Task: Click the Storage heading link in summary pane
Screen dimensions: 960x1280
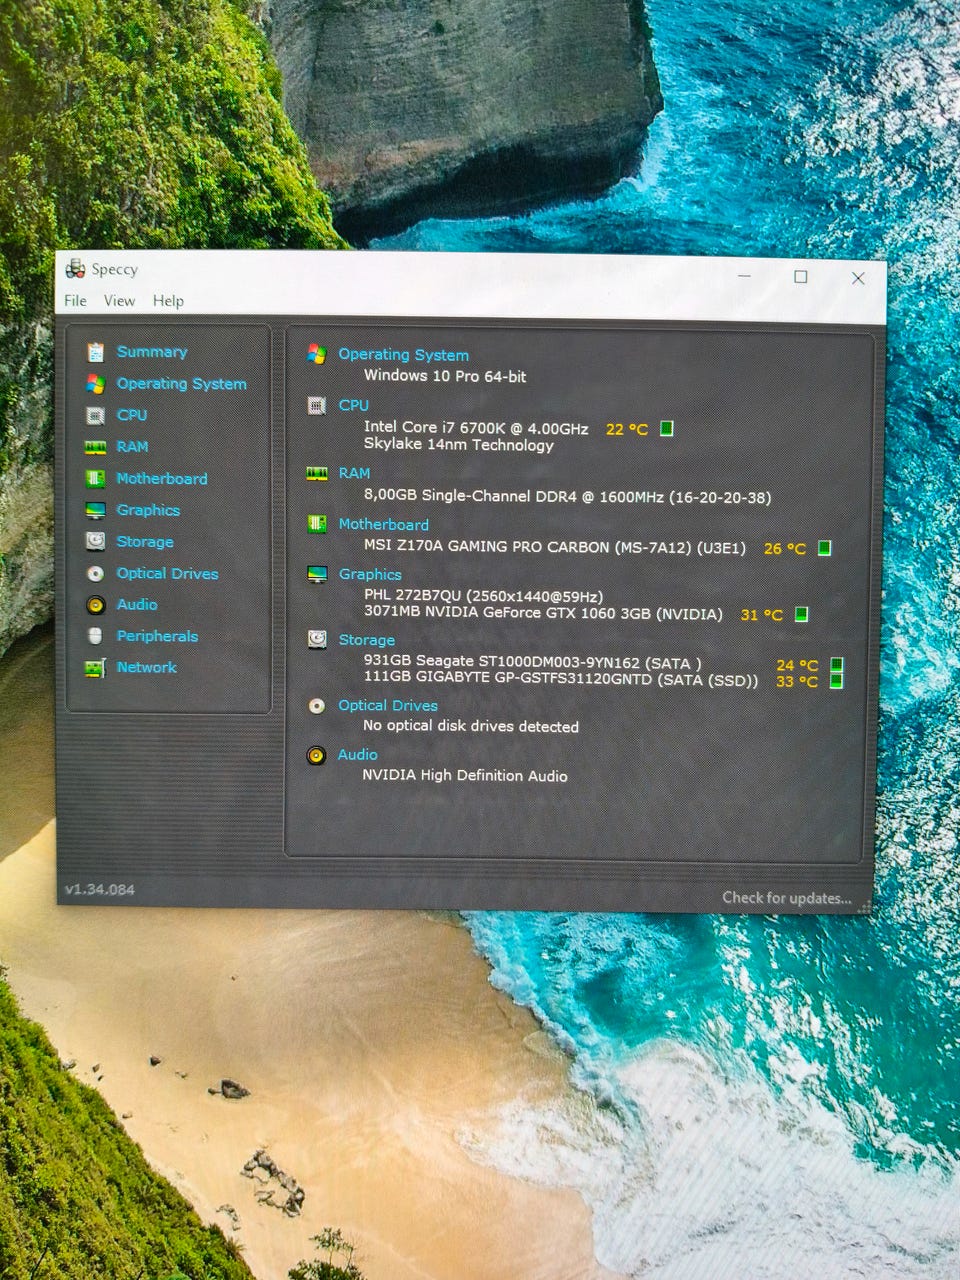Action: click(366, 640)
